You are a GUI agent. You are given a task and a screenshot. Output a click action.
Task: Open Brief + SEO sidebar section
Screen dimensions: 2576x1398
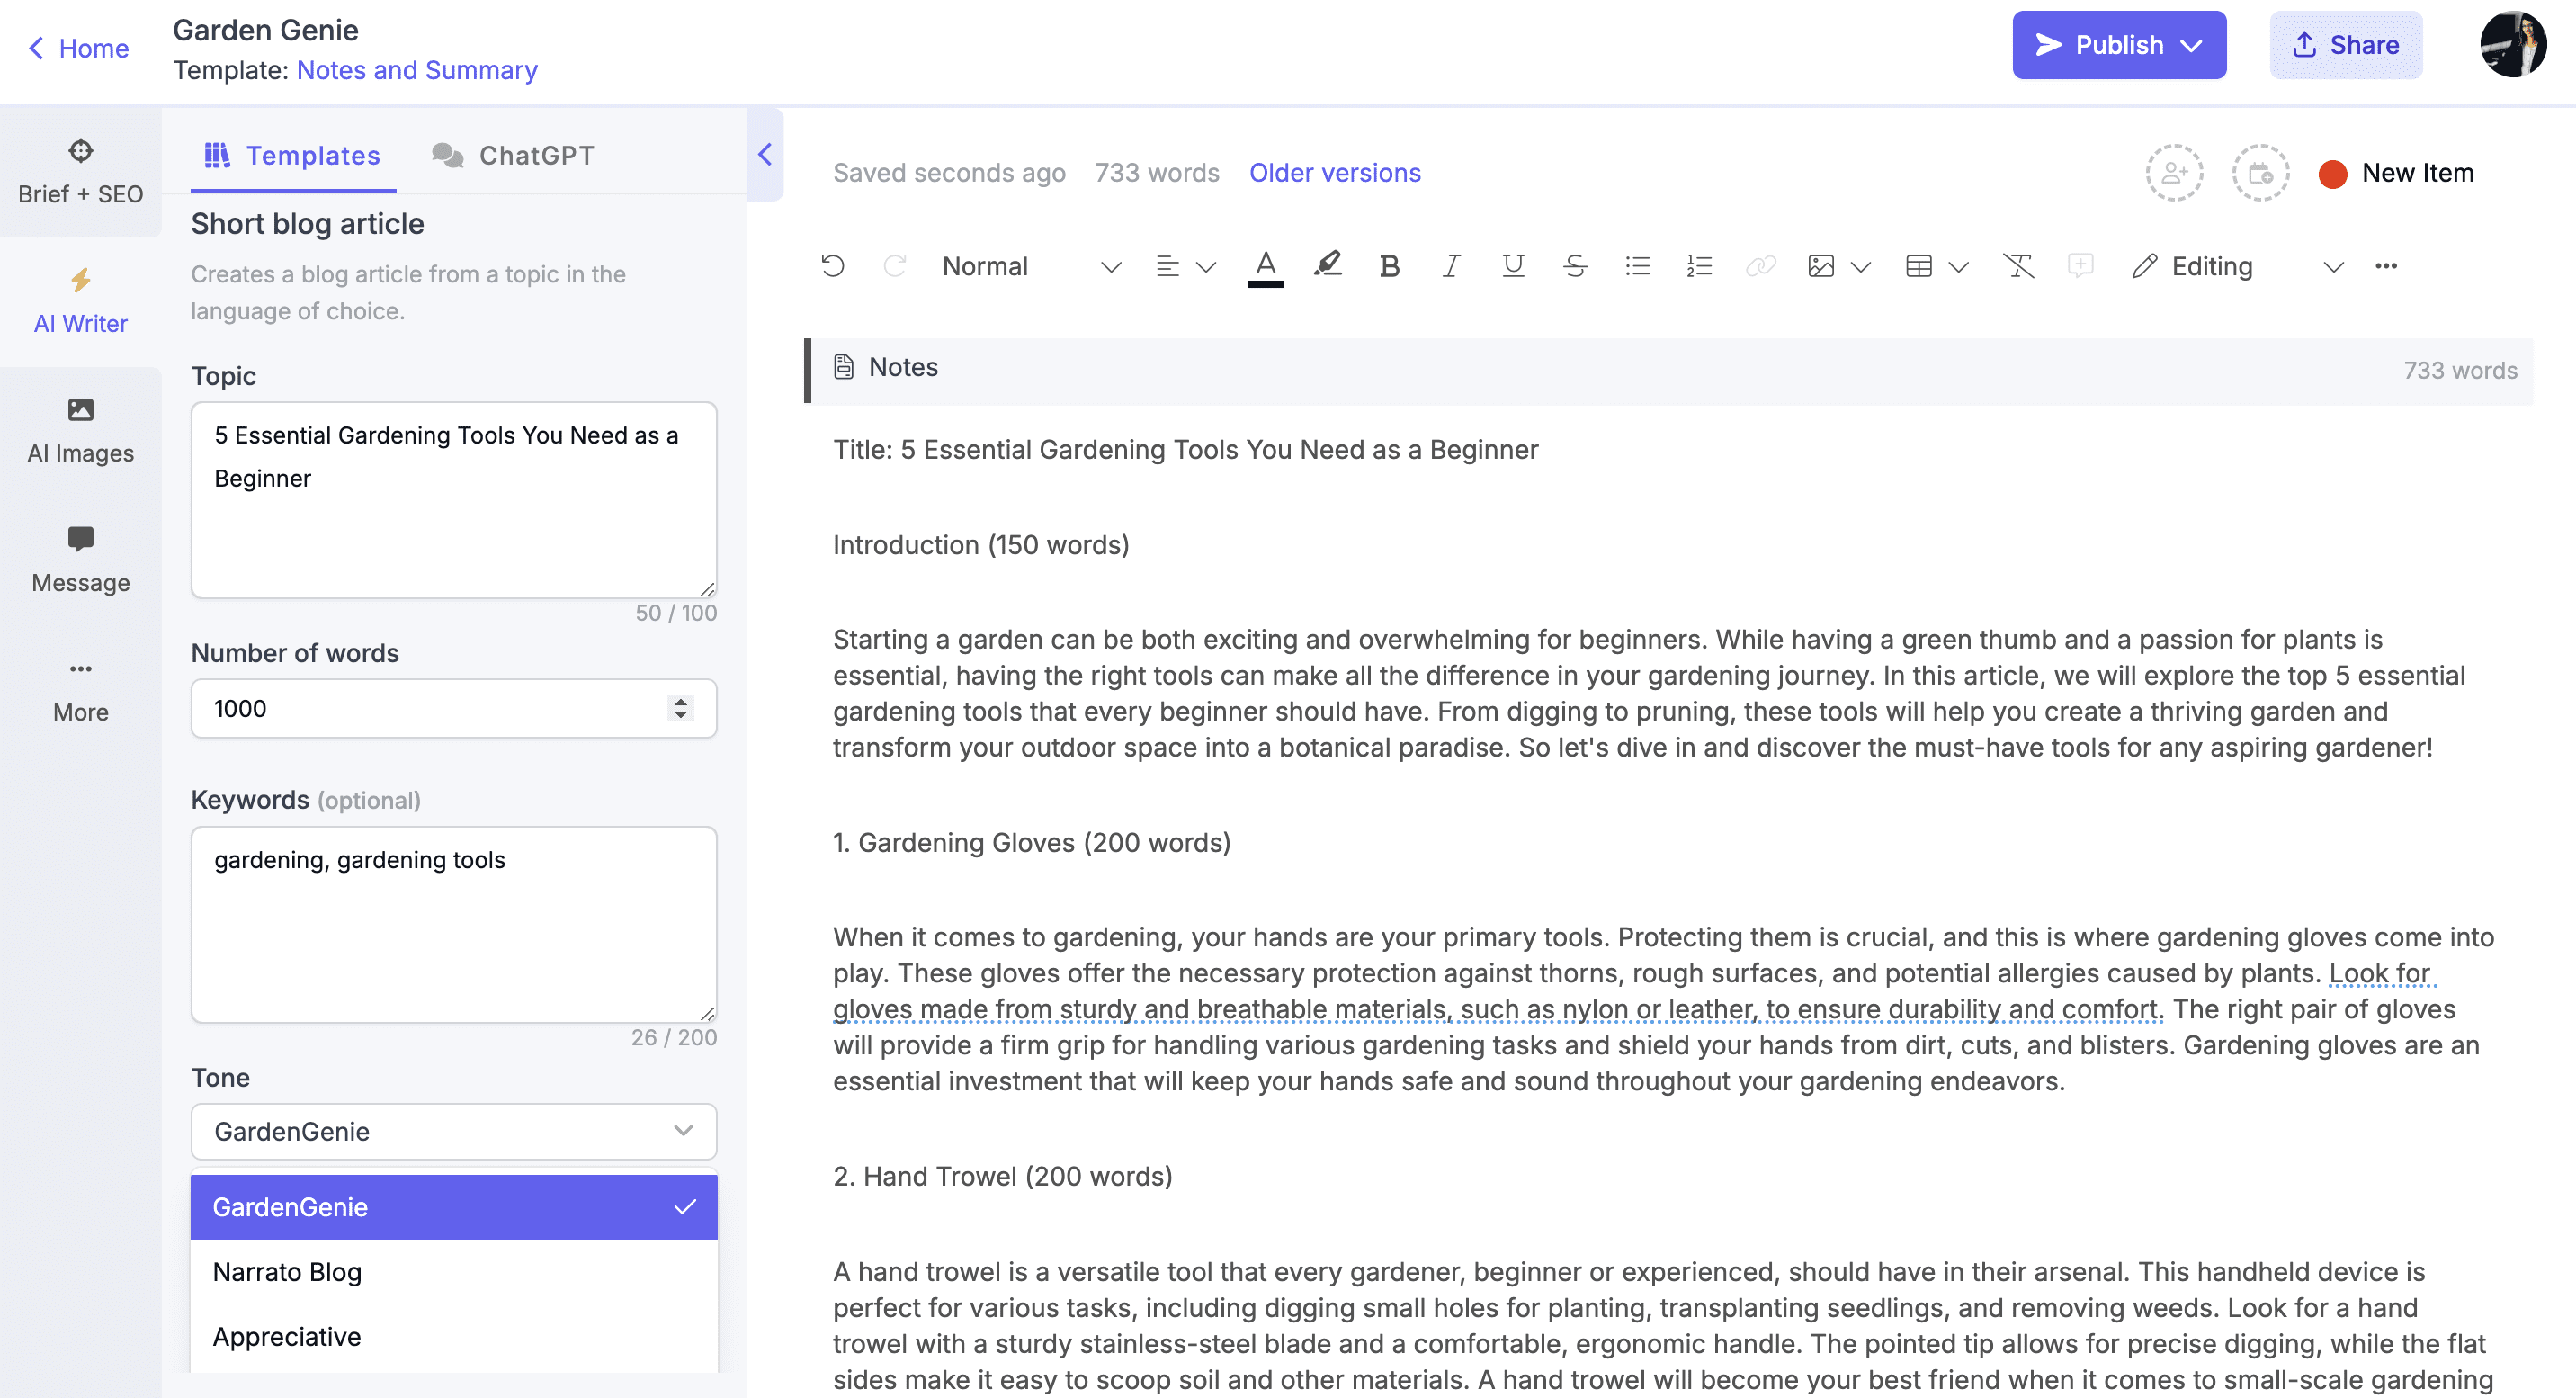pos(80,172)
